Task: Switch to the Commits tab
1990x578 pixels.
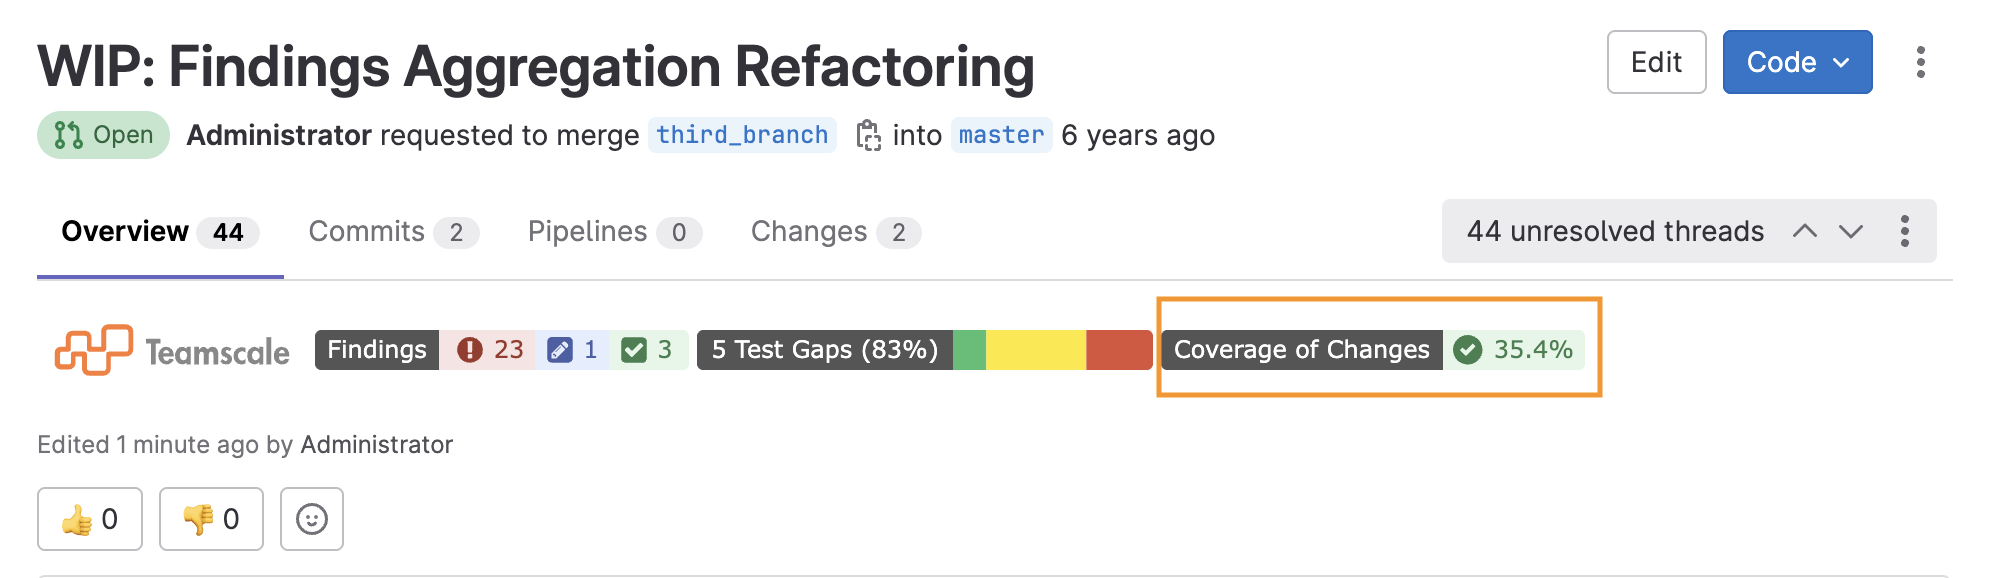Action: 367,231
